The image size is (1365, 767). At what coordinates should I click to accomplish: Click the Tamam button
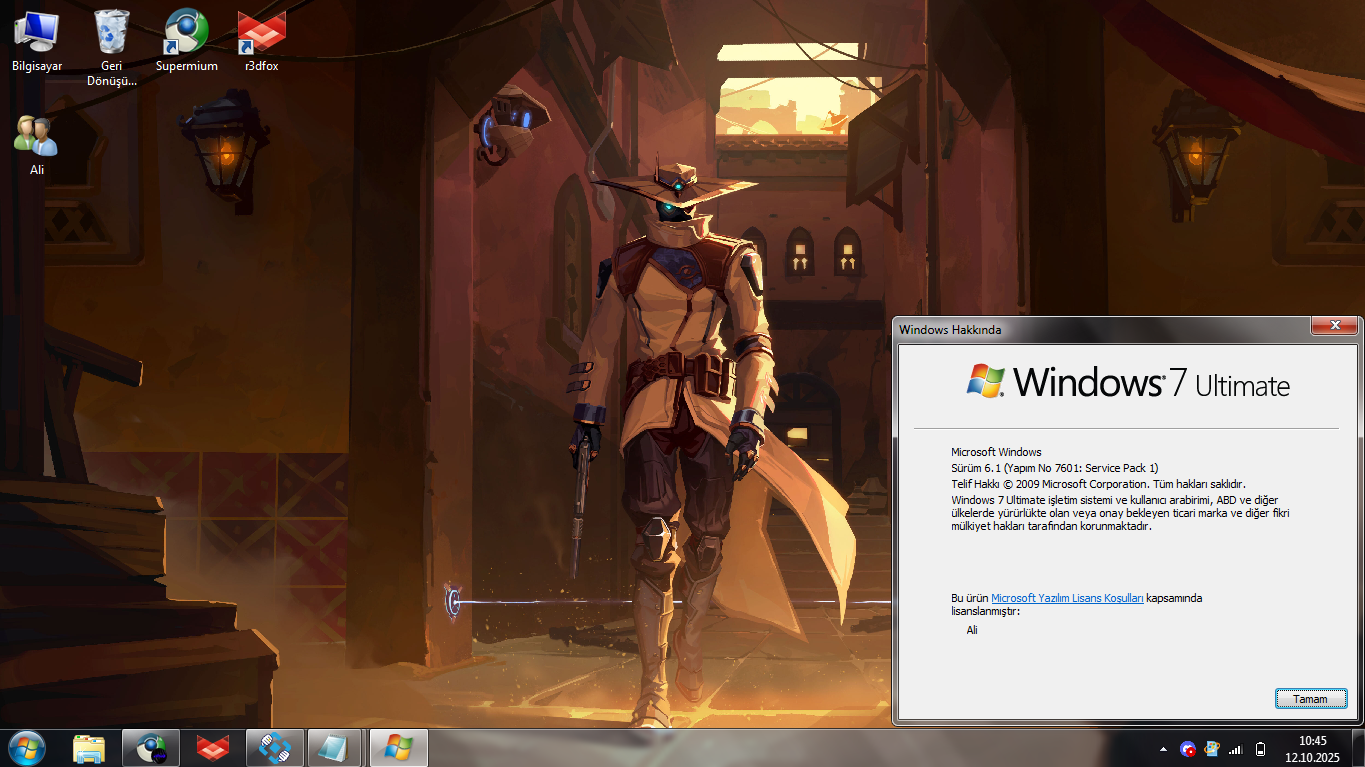(1311, 699)
